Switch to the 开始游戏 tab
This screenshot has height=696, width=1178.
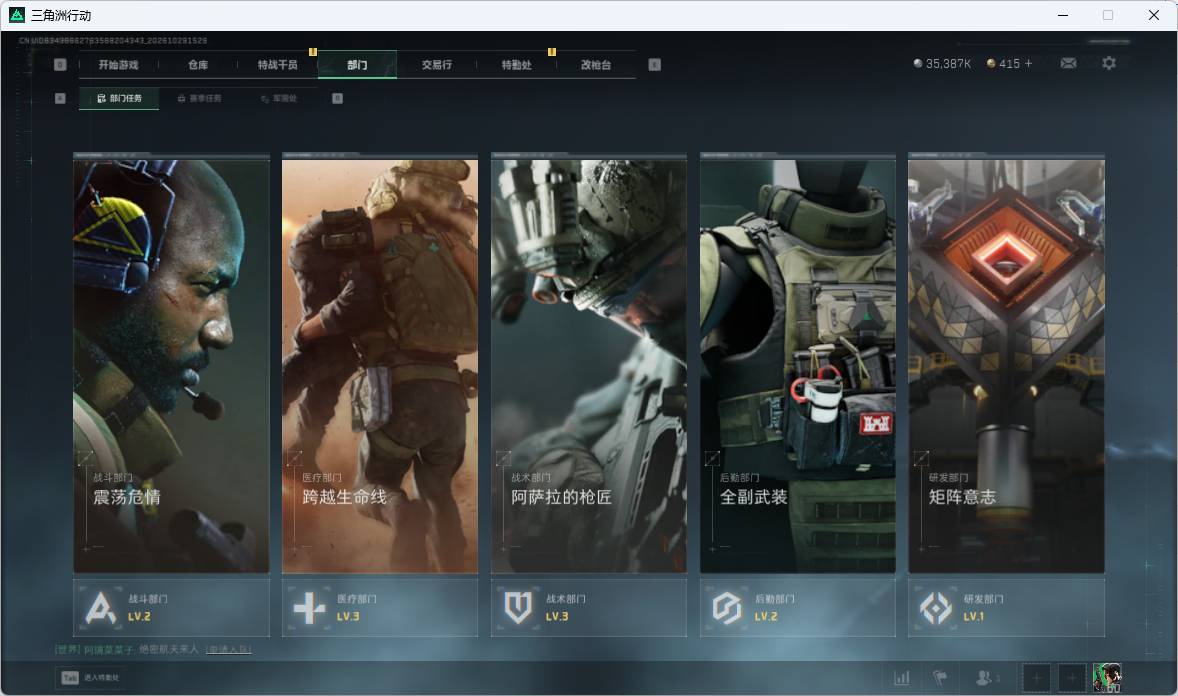pos(119,65)
